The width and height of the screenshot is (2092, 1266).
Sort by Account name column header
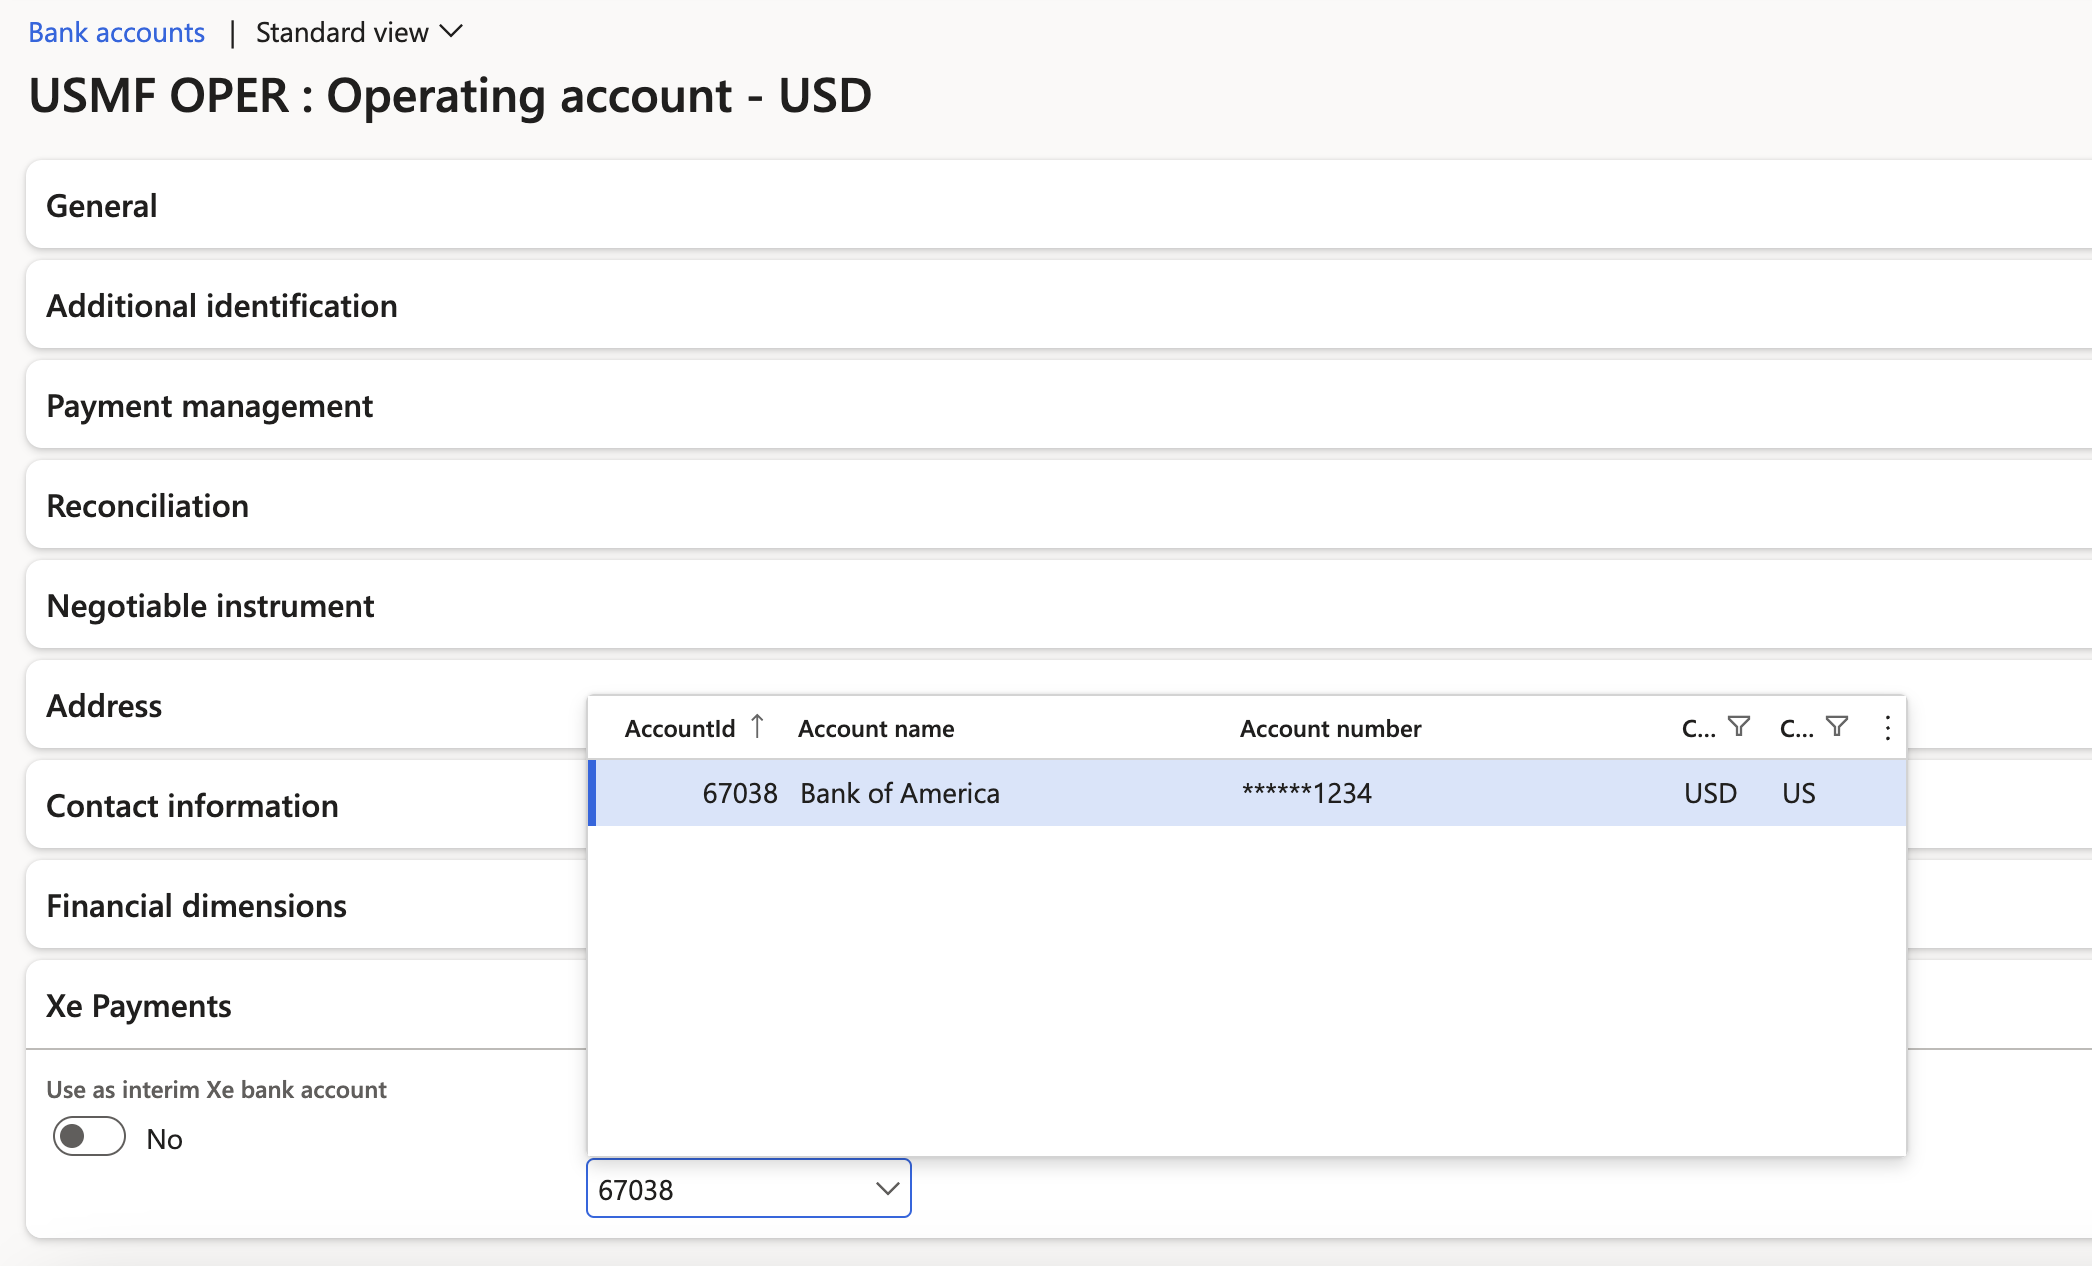(x=876, y=729)
